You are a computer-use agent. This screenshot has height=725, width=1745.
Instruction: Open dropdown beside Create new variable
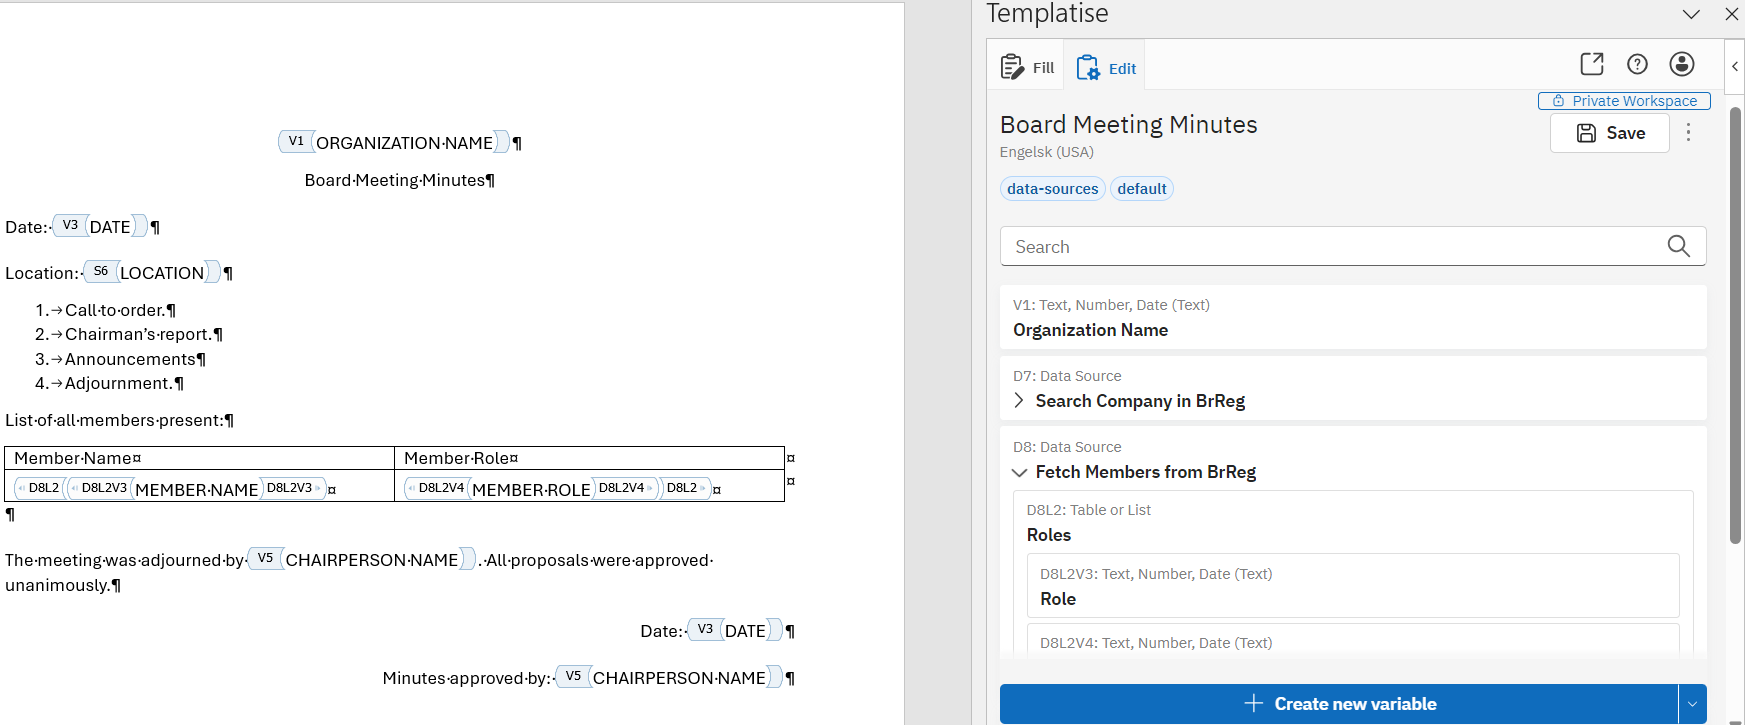[1693, 704]
